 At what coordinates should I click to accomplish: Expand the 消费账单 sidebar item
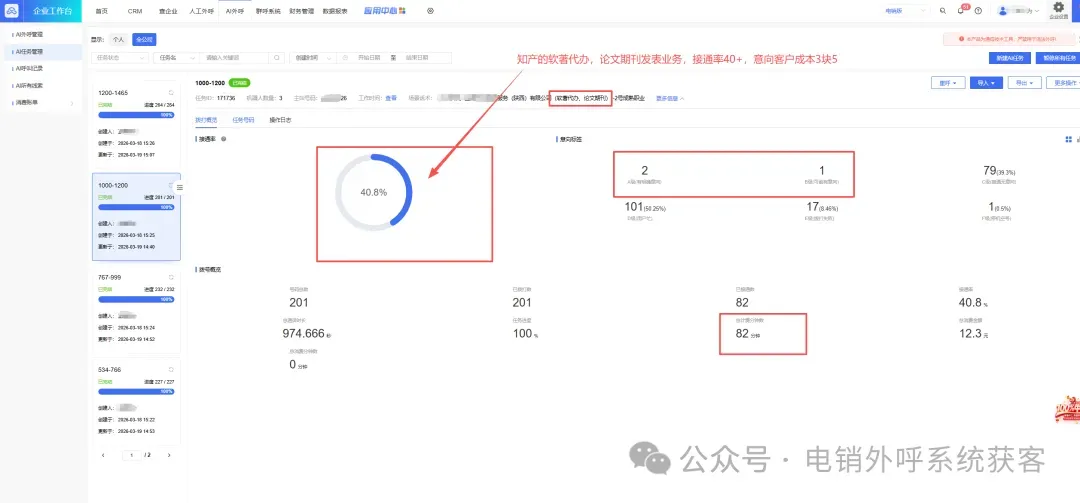pos(41,103)
